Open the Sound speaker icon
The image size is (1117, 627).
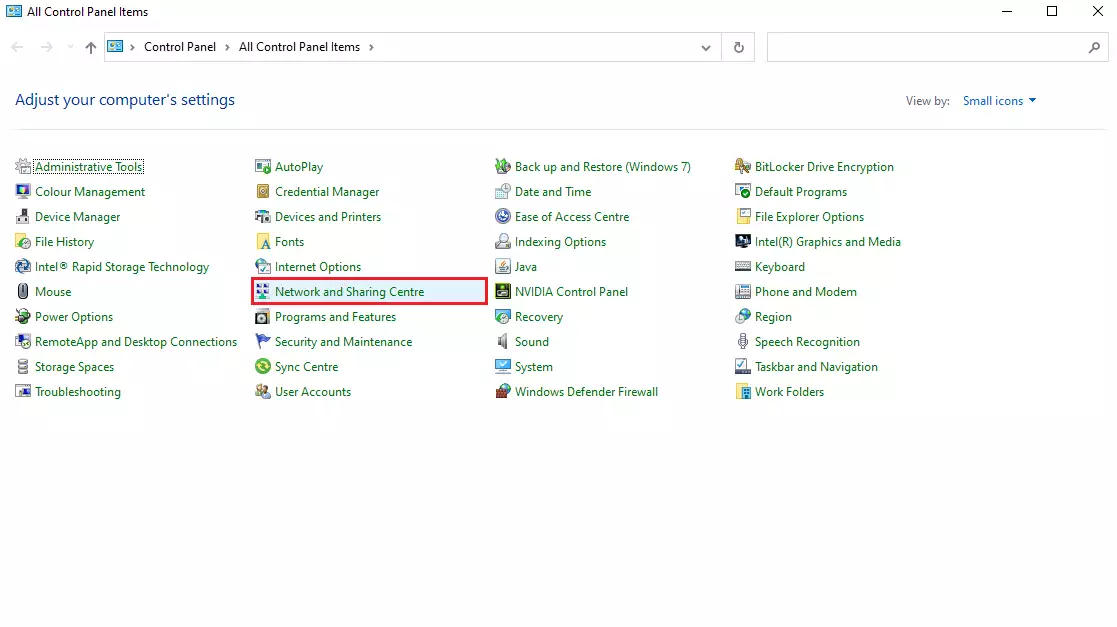pyautogui.click(x=503, y=342)
